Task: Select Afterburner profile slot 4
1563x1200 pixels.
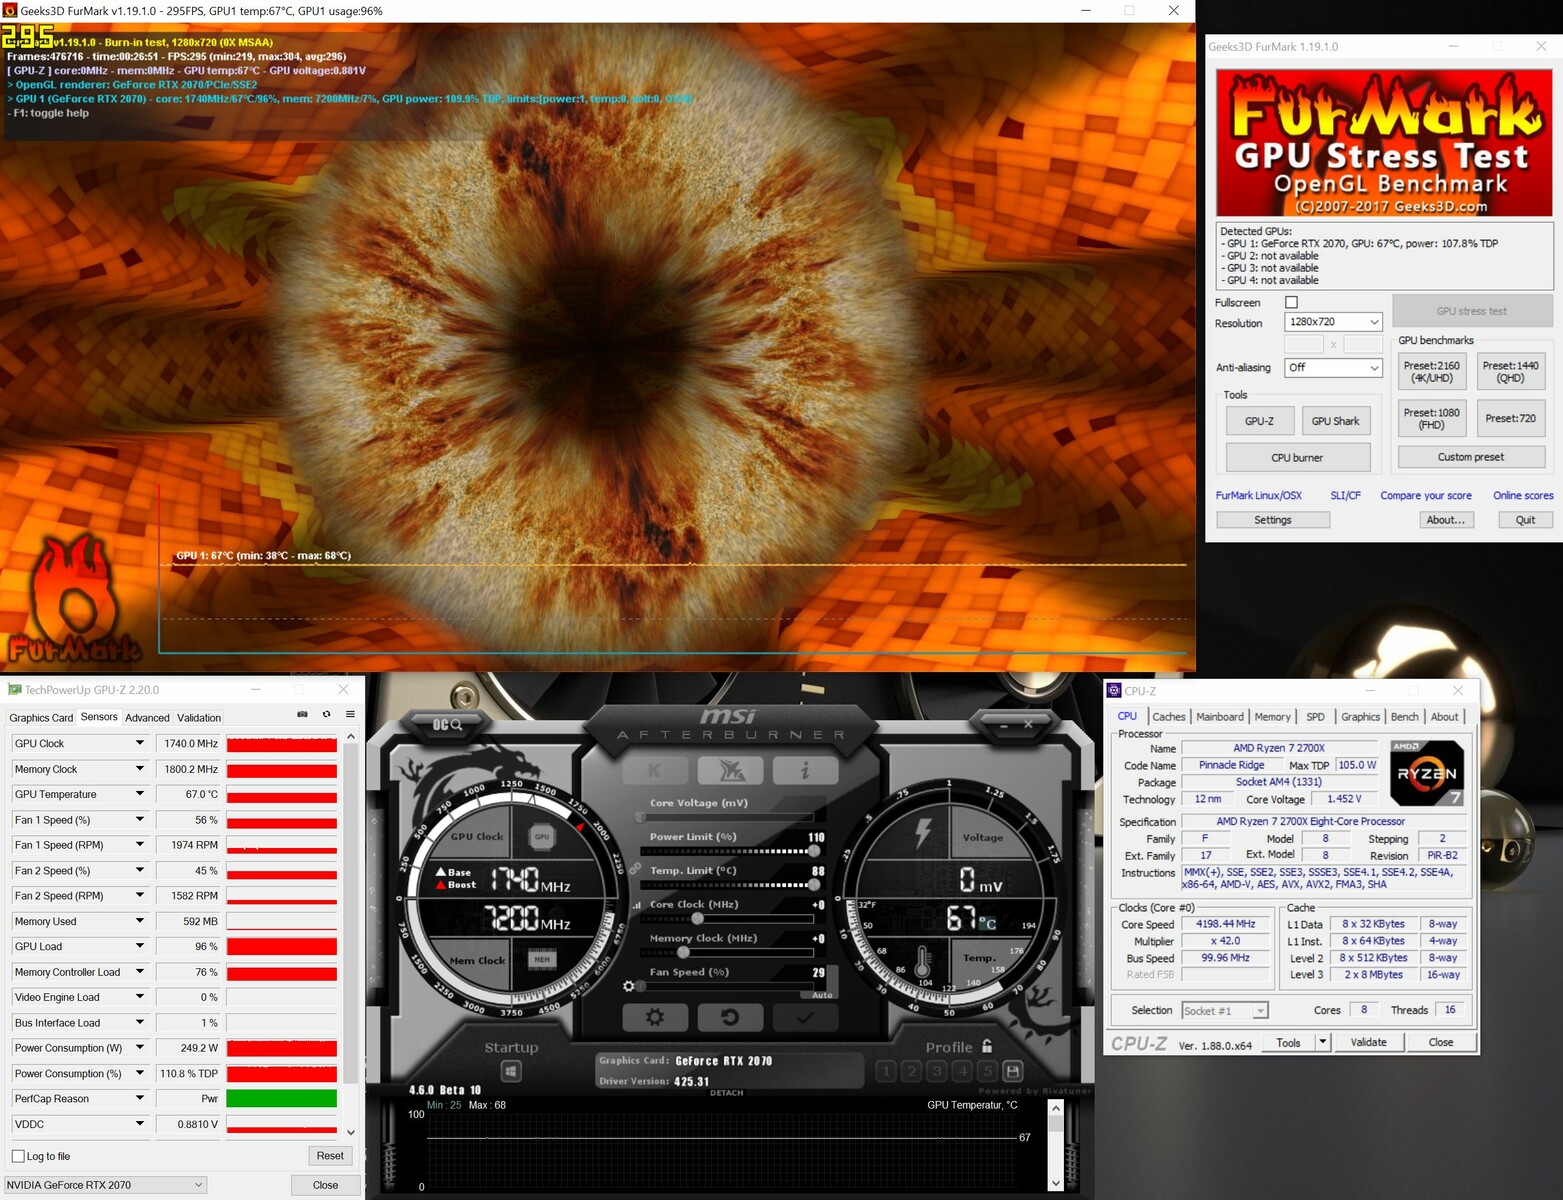Action: click(962, 1071)
